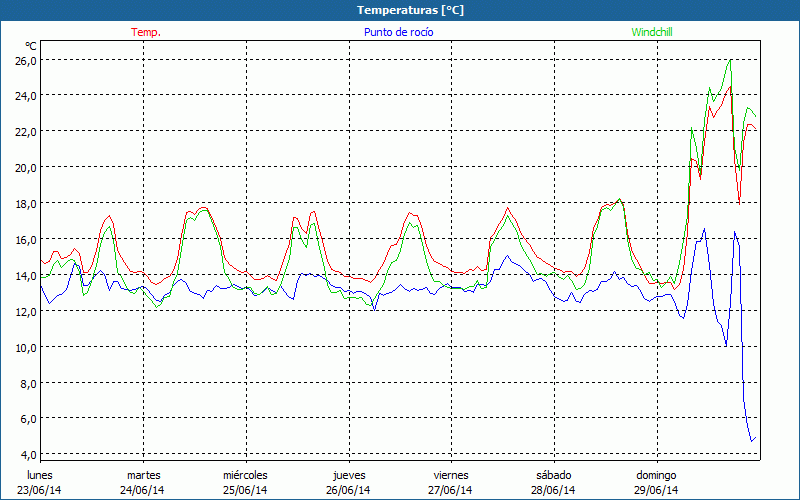
Task: Click the 4,0 y-axis value
Action: [x=28, y=455]
